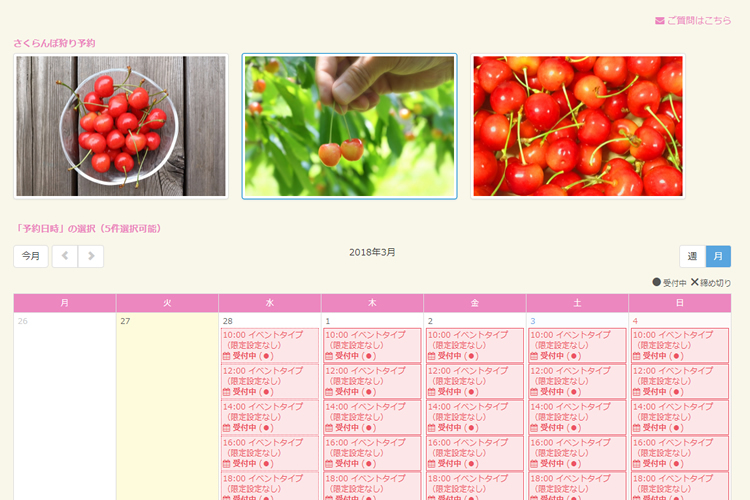This screenshot has height=500, width=750.
Task: Click date 27 cell in Tuesday column
Action: [167, 400]
